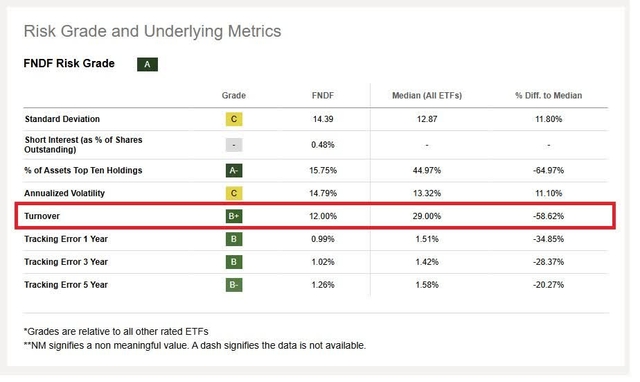Open the Standard Deviation metric label
The image size is (640, 382).
62,119
